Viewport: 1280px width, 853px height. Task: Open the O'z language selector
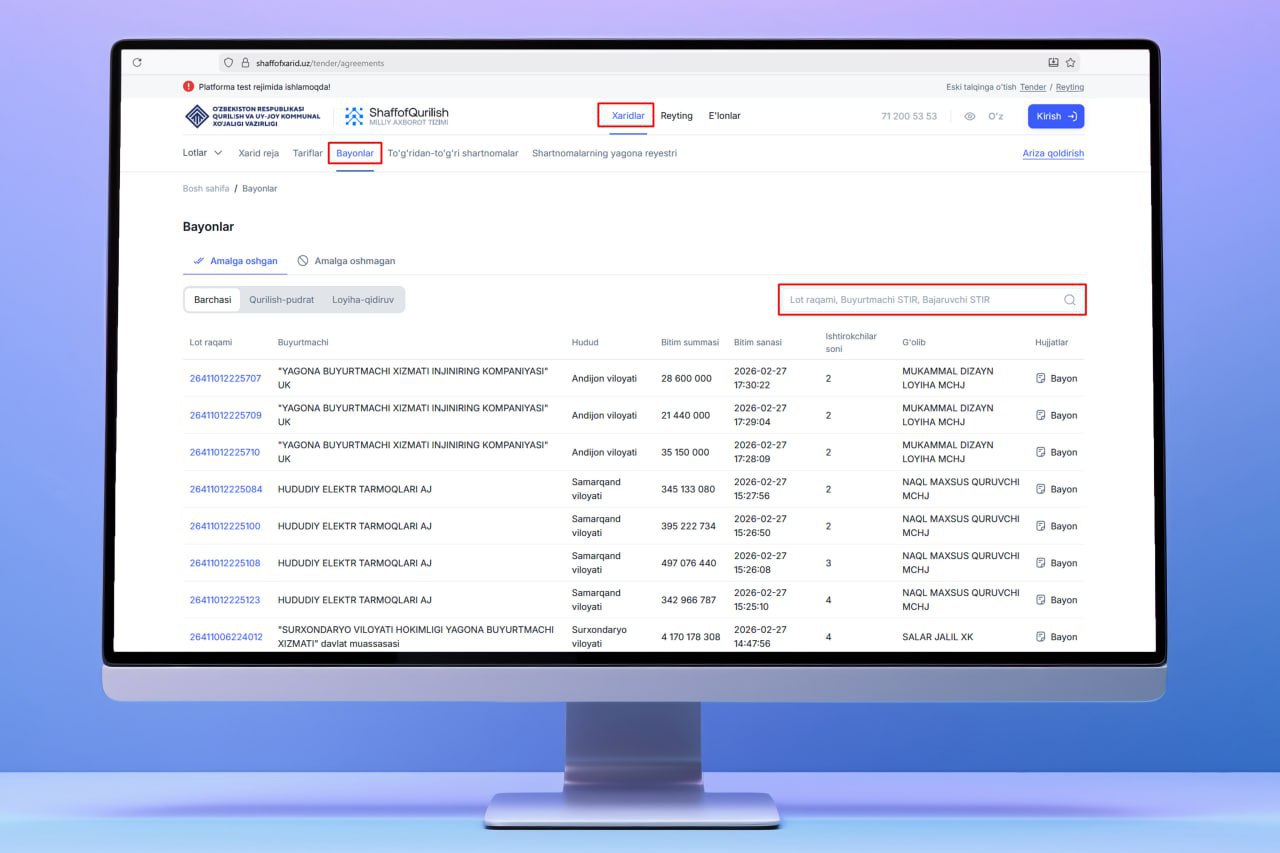click(995, 117)
